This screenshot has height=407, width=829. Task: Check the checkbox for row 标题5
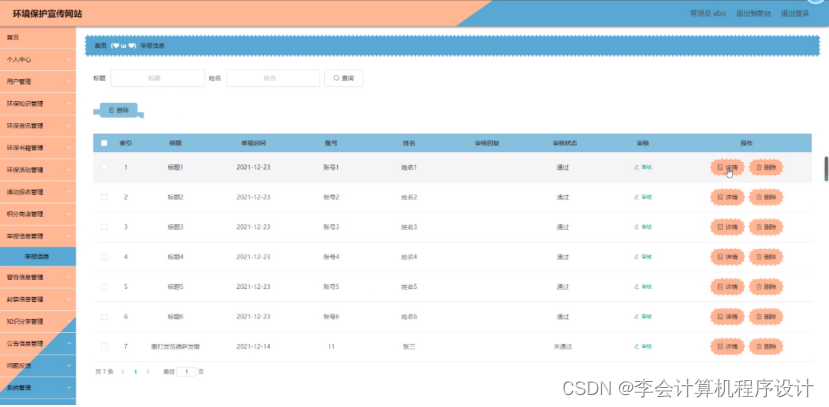[104, 287]
